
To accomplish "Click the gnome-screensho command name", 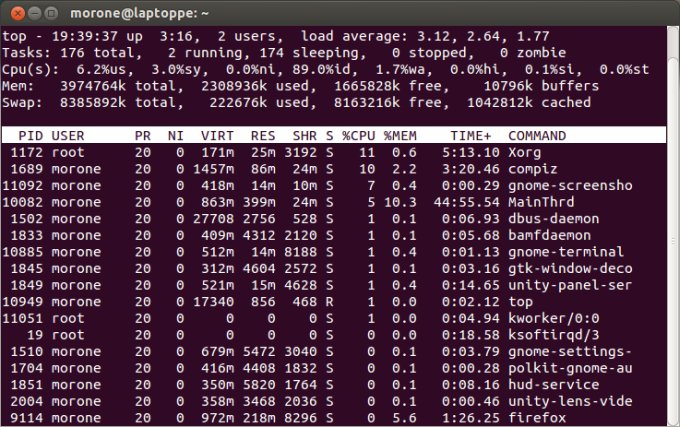I will click(x=570, y=186).
